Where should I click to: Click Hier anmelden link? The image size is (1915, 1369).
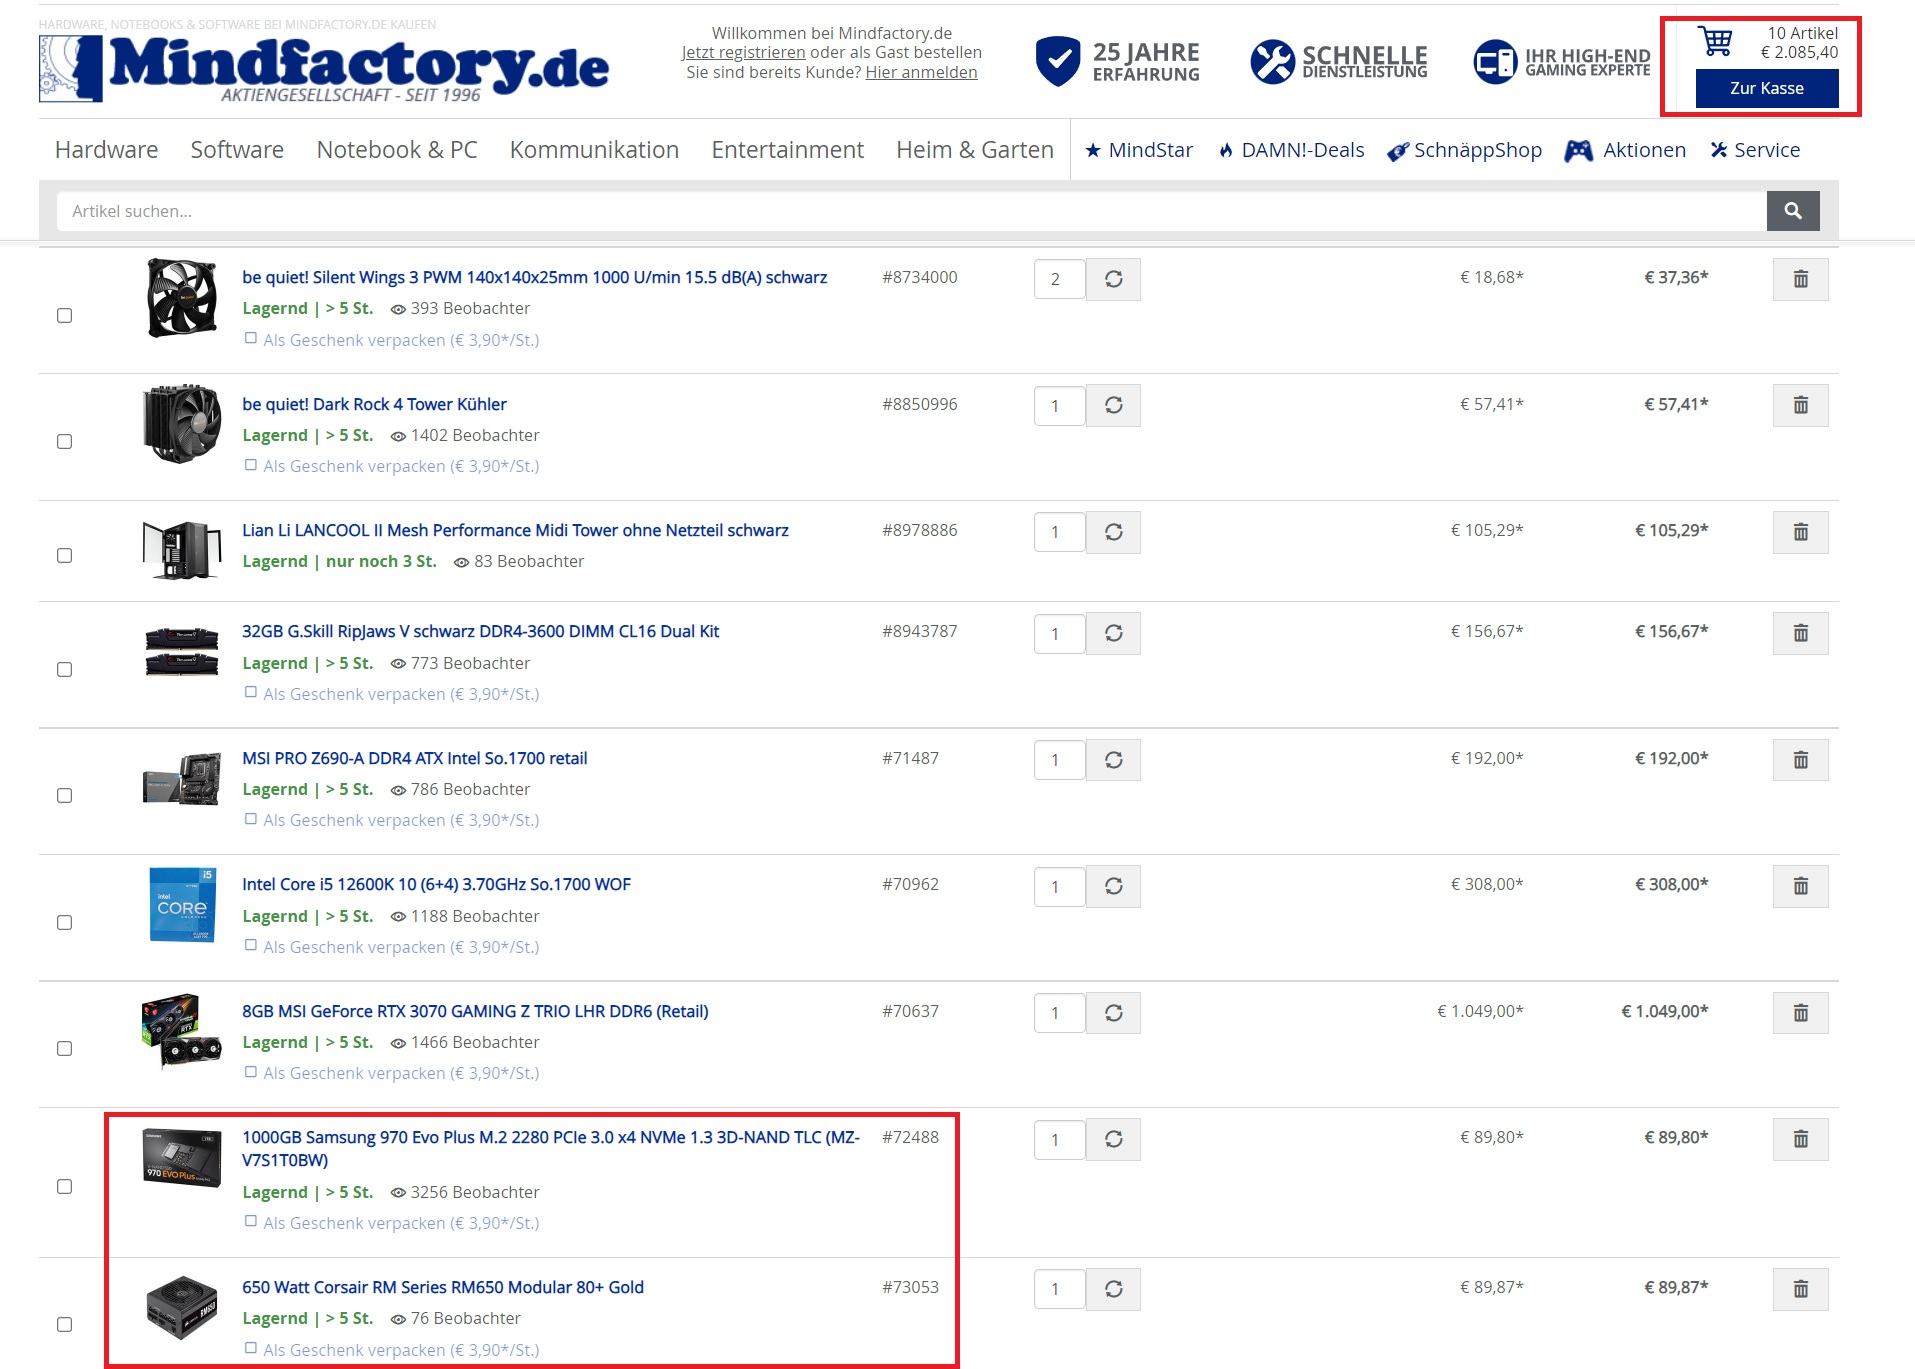click(921, 72)
